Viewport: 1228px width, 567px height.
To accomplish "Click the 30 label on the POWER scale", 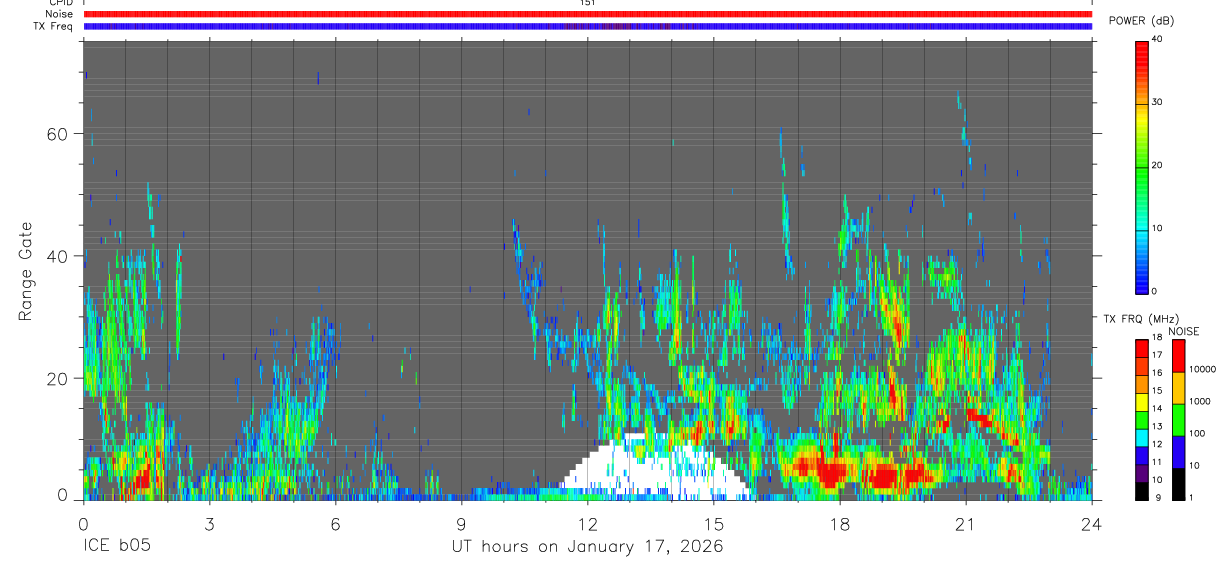I will click(1159, 102).
